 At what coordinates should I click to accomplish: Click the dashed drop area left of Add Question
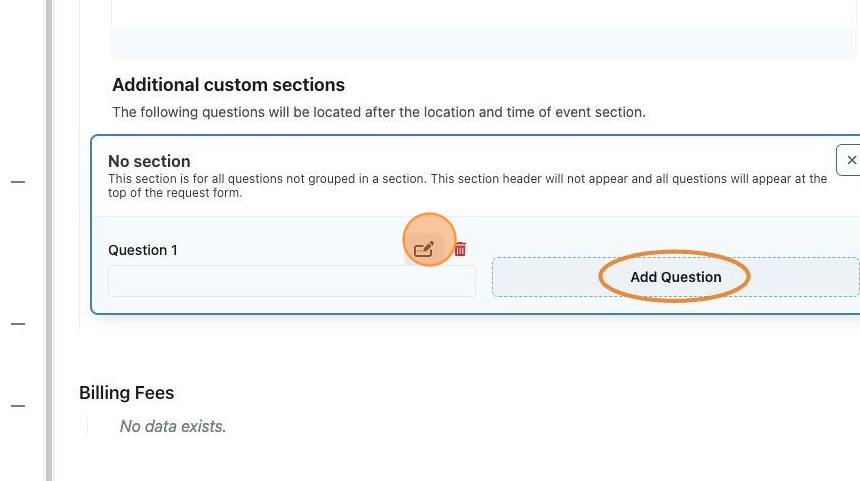[x=546, y=277]
